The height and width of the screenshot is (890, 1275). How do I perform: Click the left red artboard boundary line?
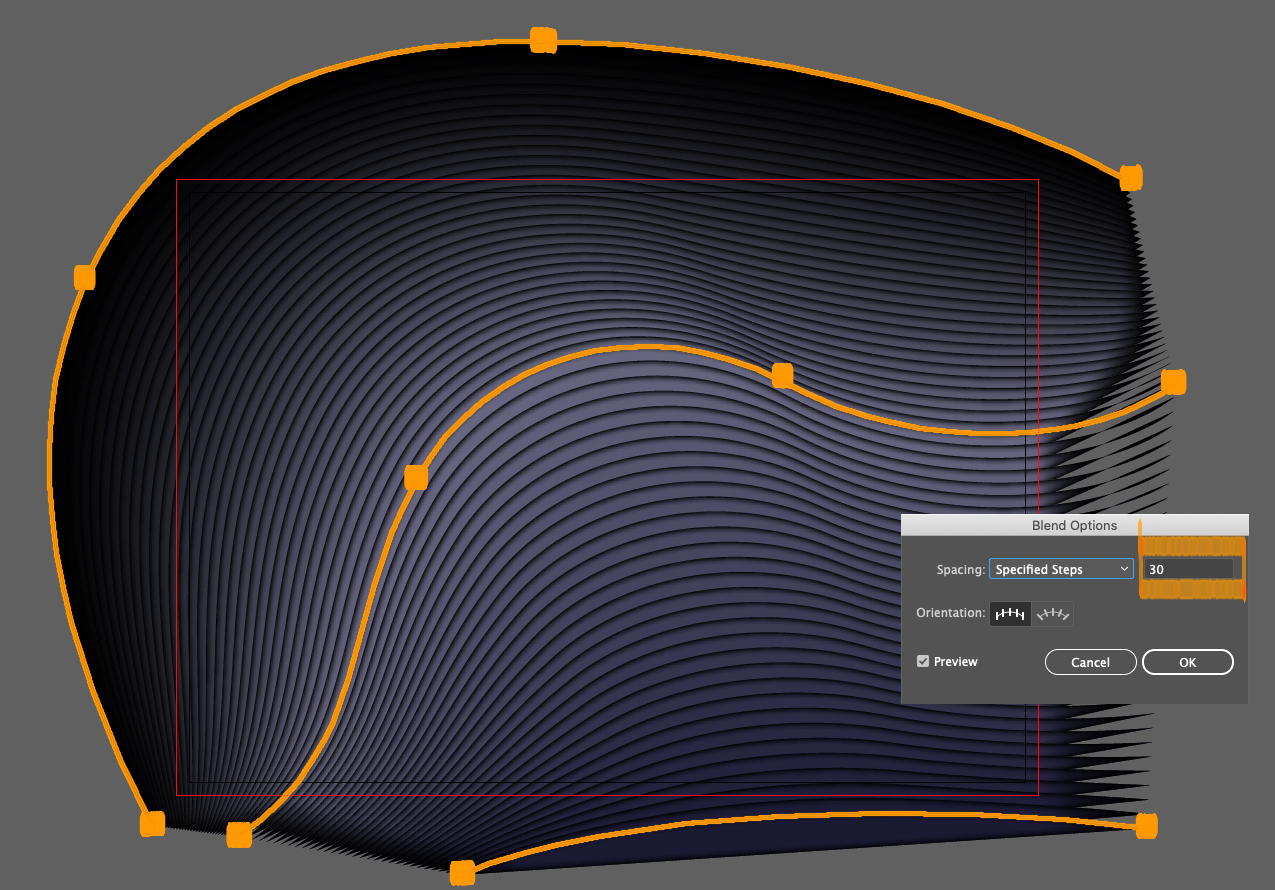click(x=177, y=450)
